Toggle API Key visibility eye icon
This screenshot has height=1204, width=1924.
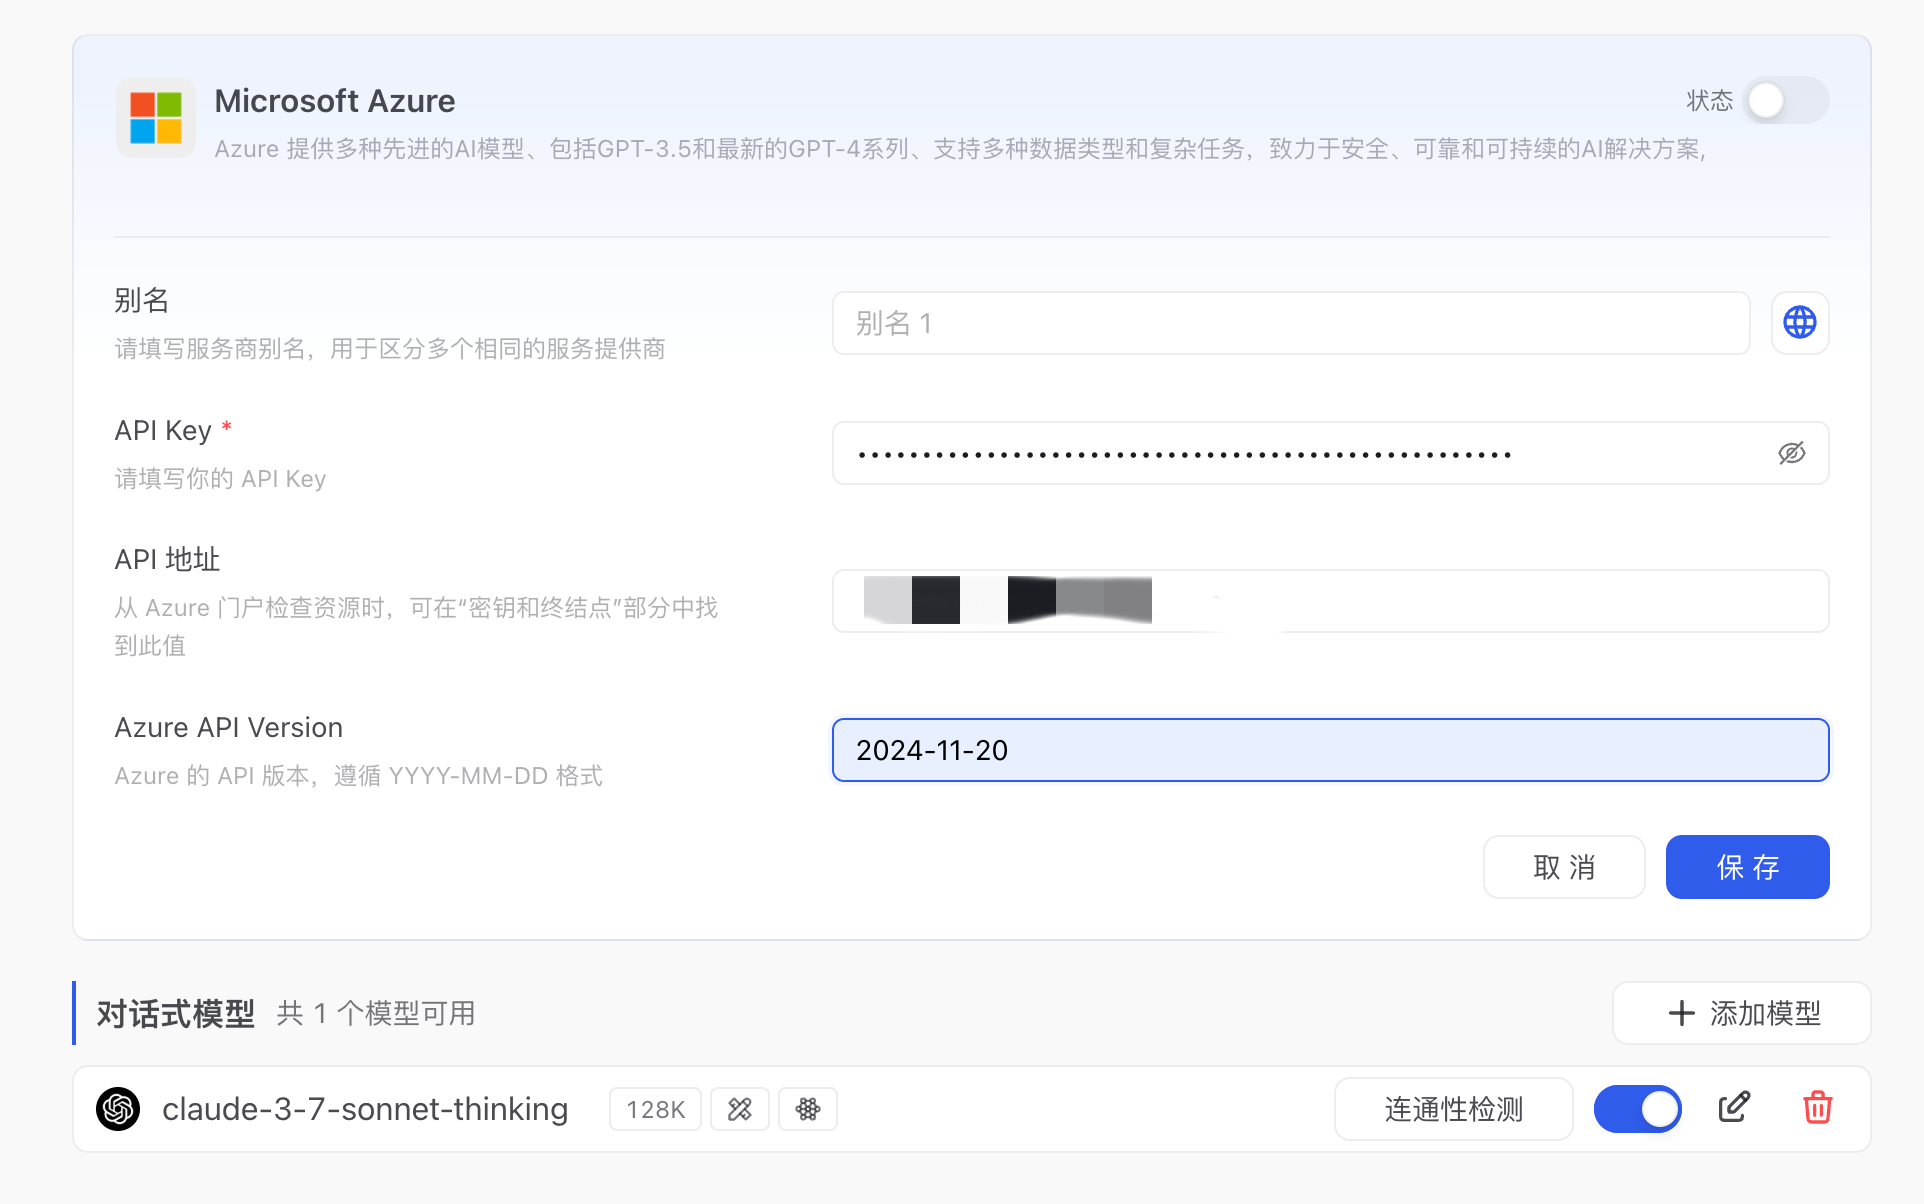coord(1791,453)
